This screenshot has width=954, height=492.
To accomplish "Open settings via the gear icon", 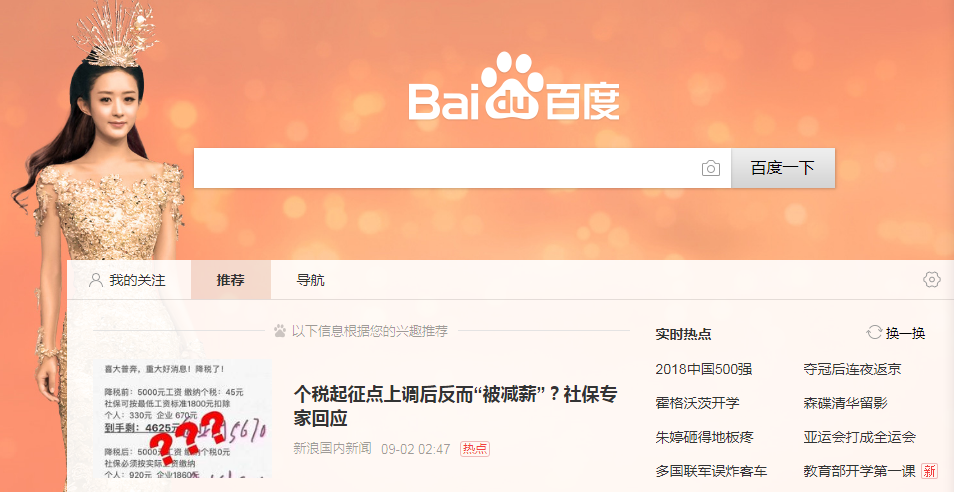I will (x=931, y=280).
